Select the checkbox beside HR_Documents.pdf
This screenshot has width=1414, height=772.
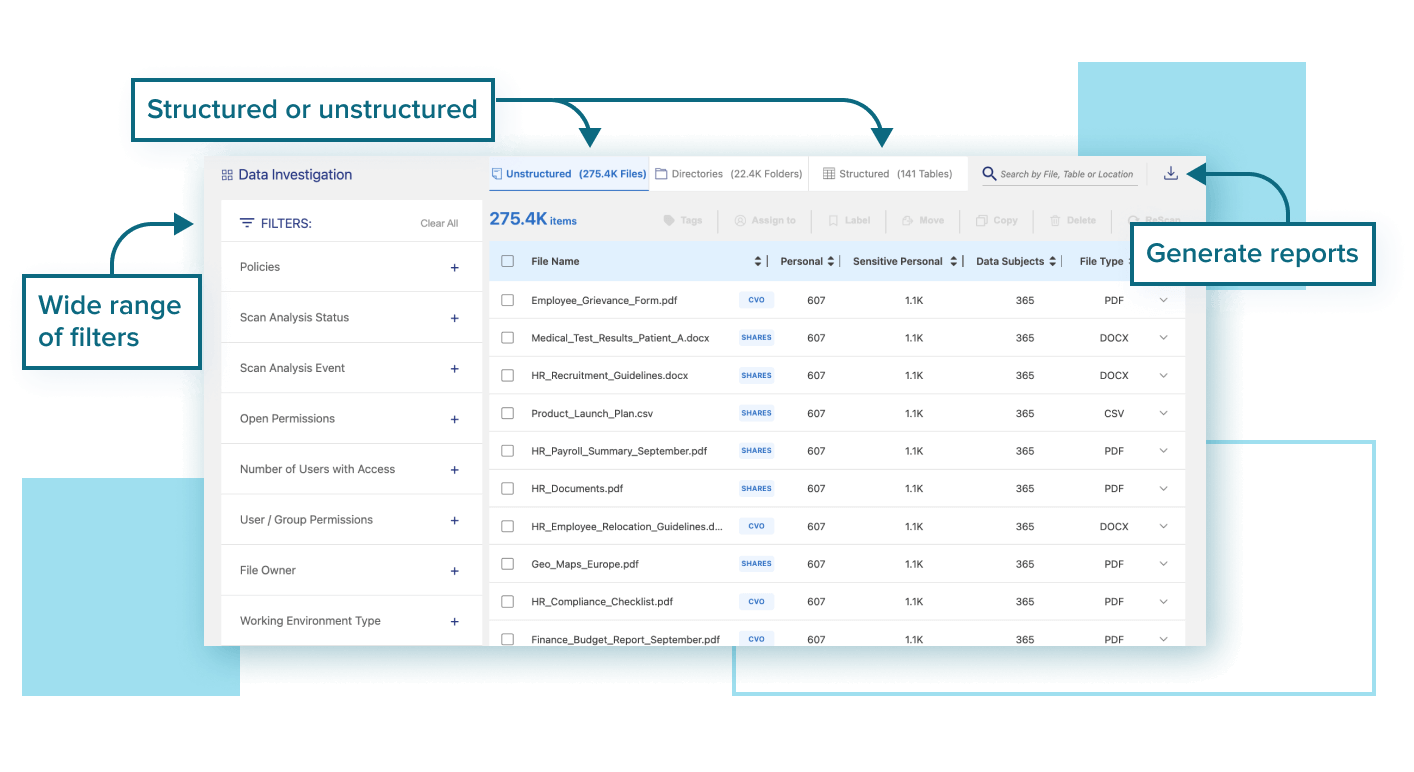click(x=507, y=488)
